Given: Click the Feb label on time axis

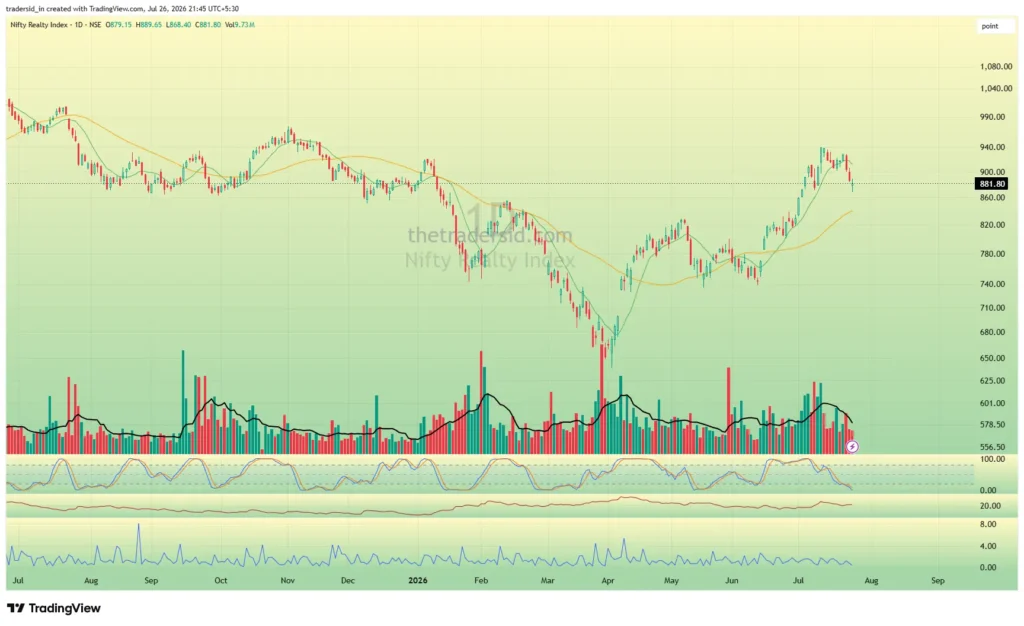Looking at the screenshot, I should coord(481,580).
